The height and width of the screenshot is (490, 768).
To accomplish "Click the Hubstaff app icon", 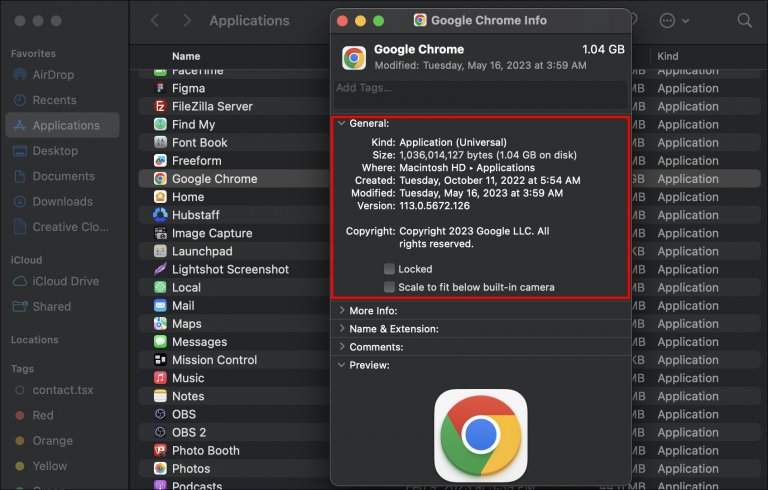I will pyautogui.click(x=160, y=215).
